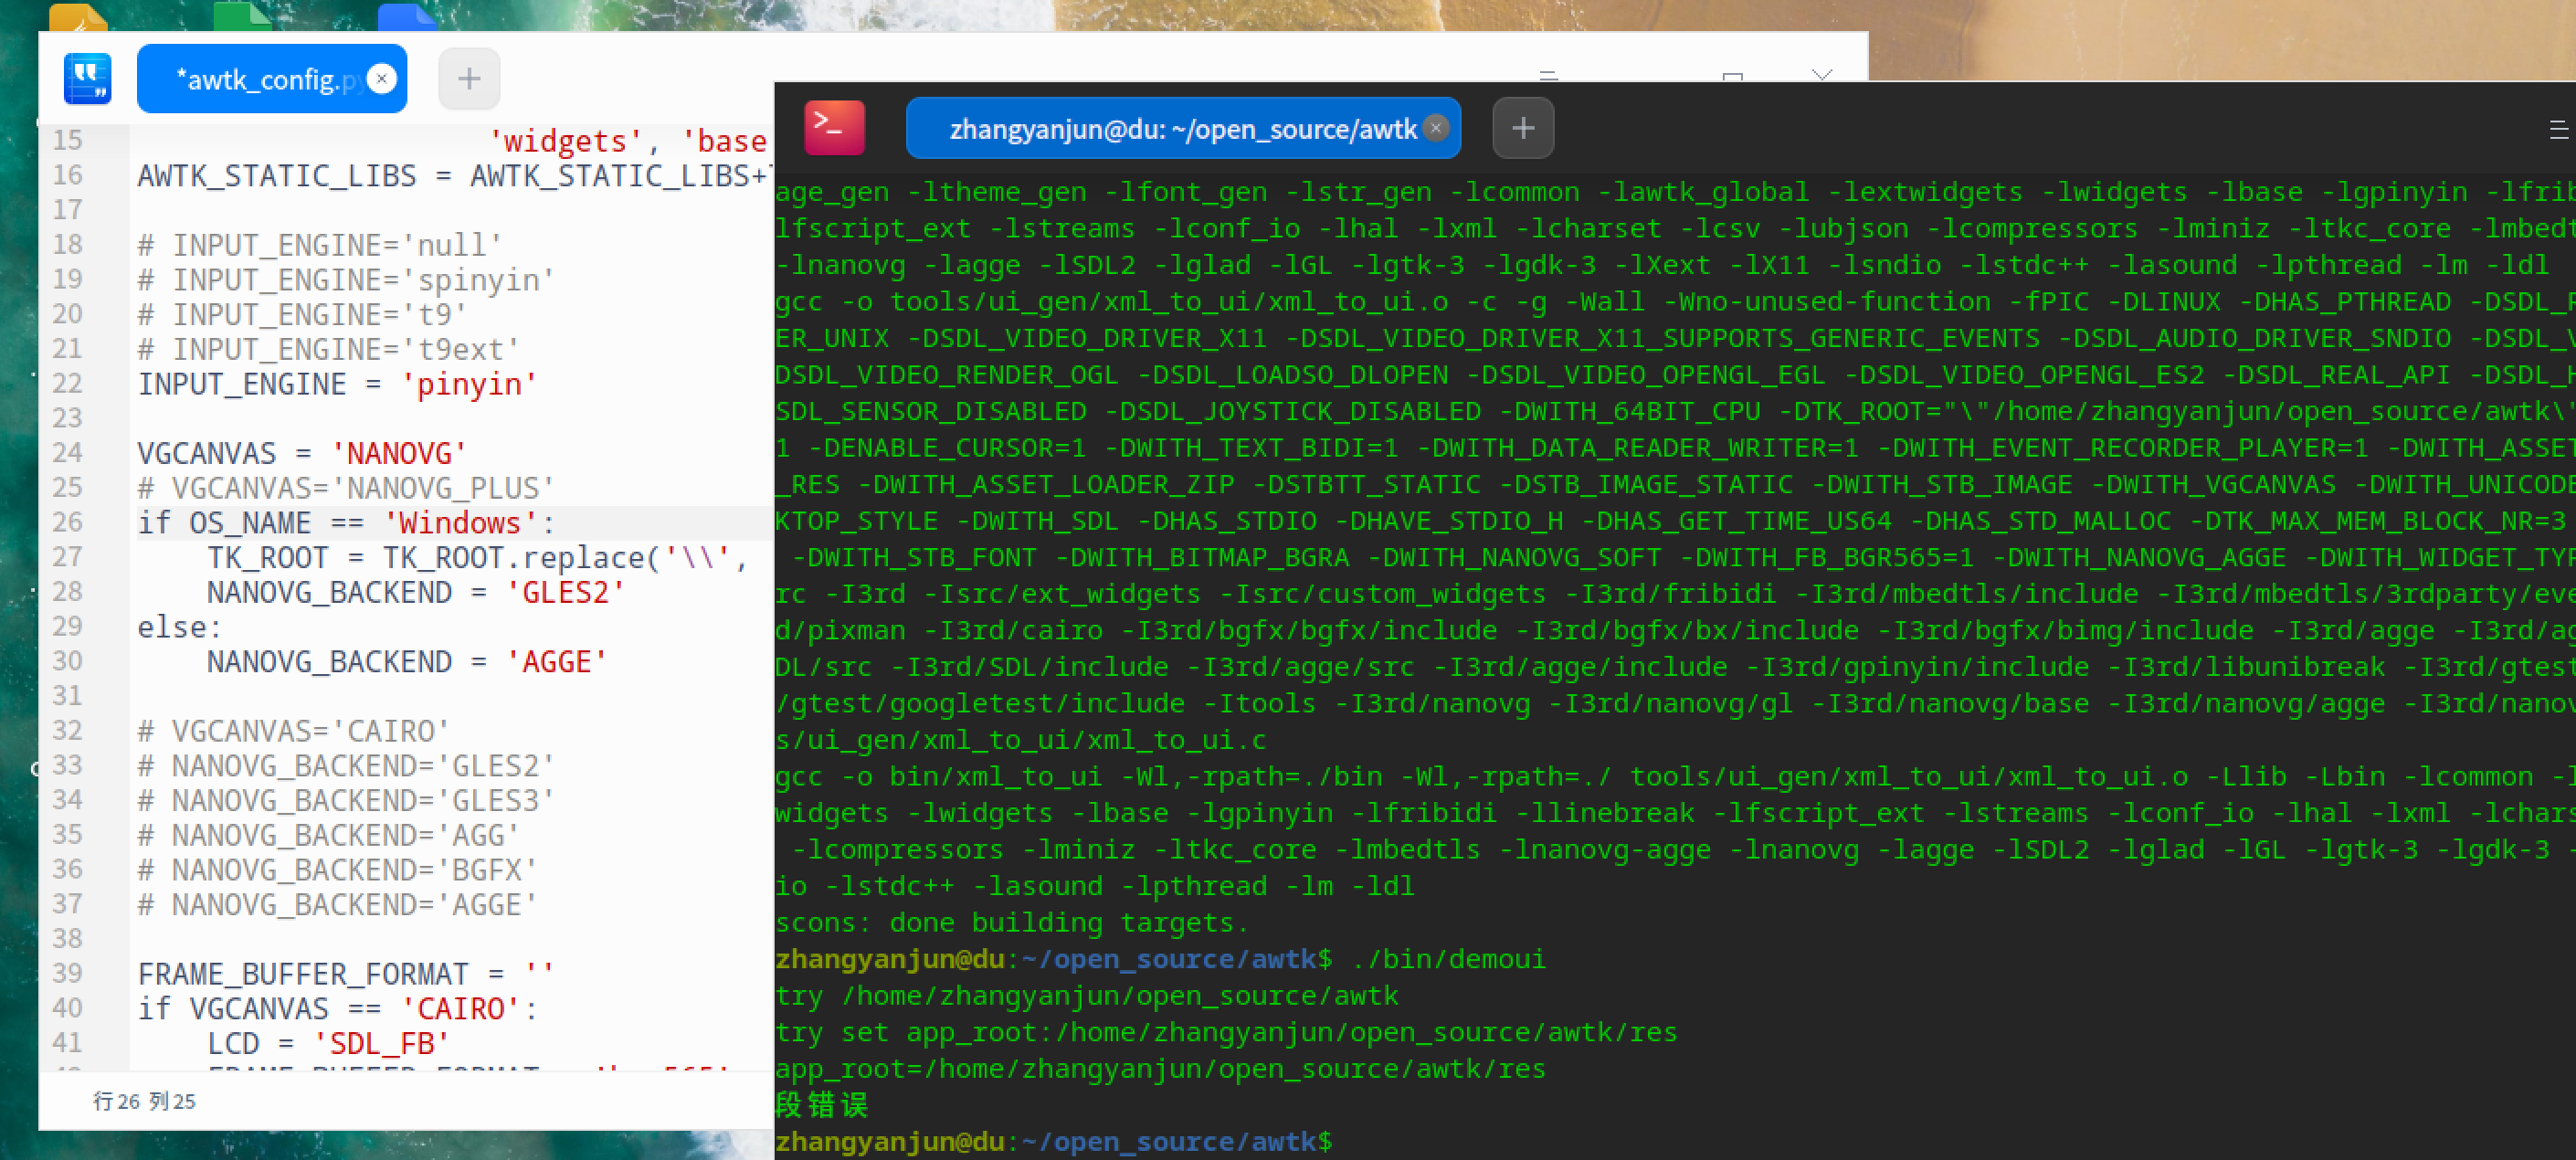Open a new tab in the editor
Viewport: 2576px width, 1160px height.
coord(468,79)
